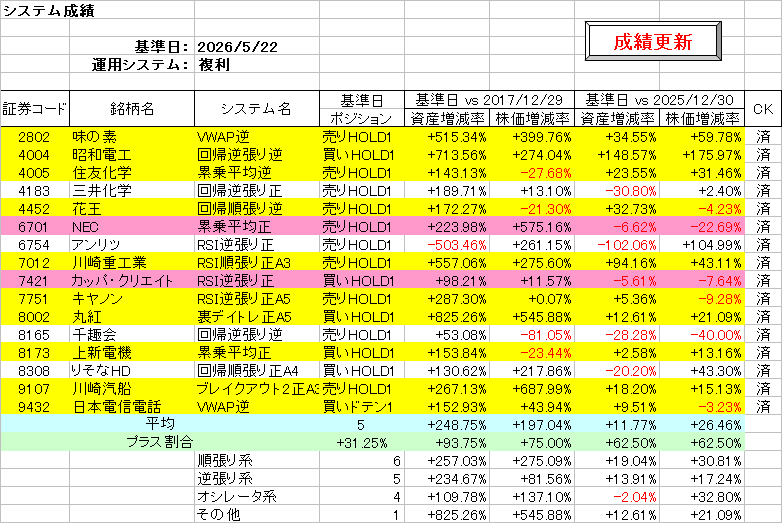Select the 千趣会 name cell
Screen dimensions: 782x523
coord(132,335)
